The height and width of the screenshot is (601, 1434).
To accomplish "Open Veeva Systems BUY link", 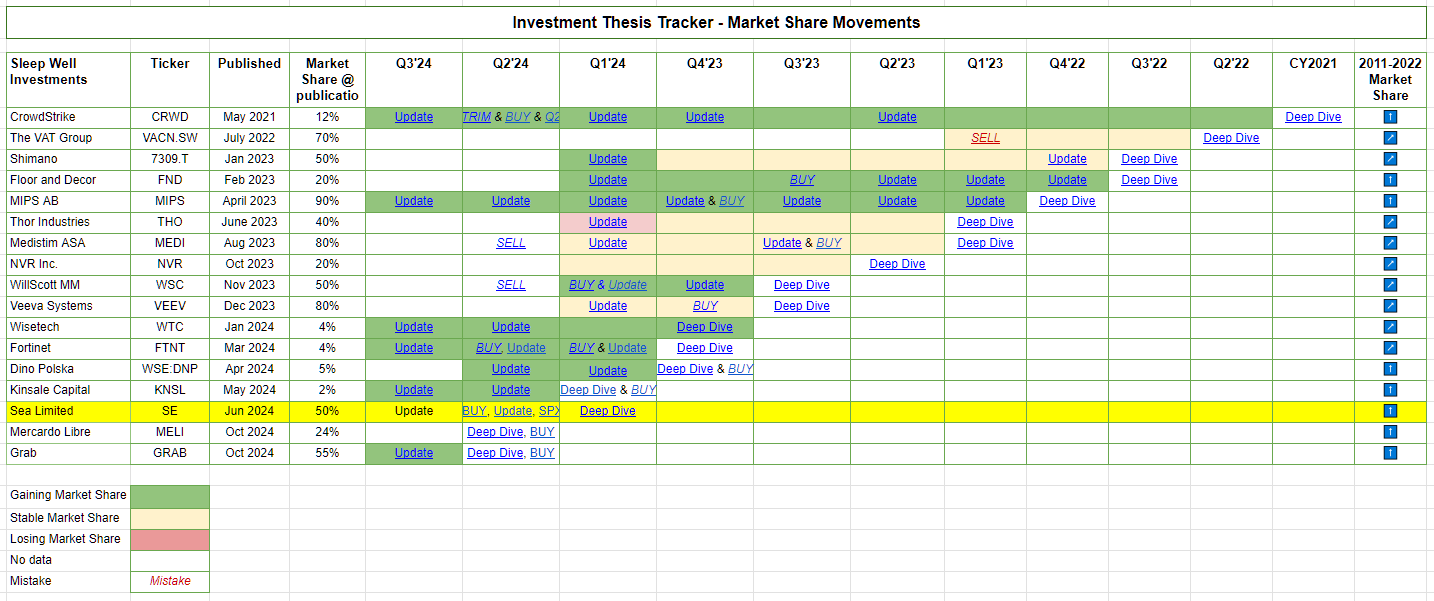I will [x=705, y=306].
